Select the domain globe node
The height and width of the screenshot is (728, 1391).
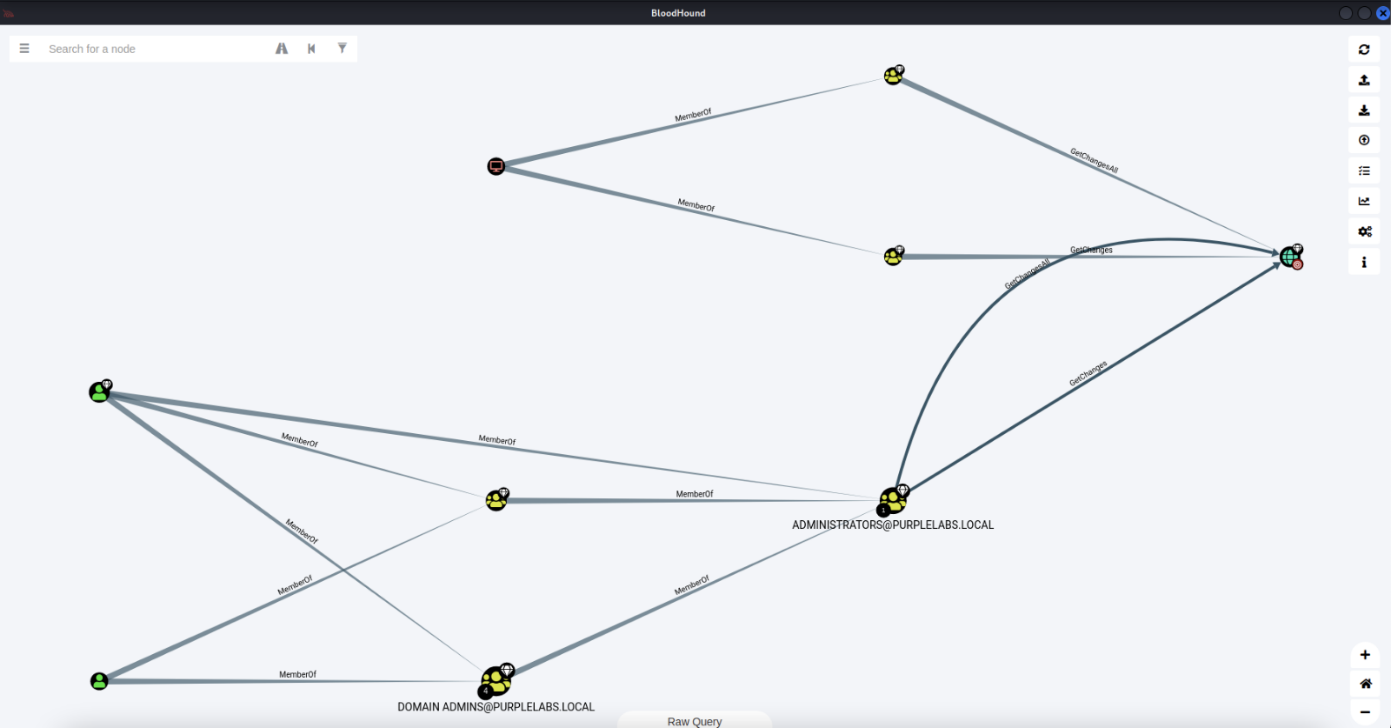[1291, 256]
